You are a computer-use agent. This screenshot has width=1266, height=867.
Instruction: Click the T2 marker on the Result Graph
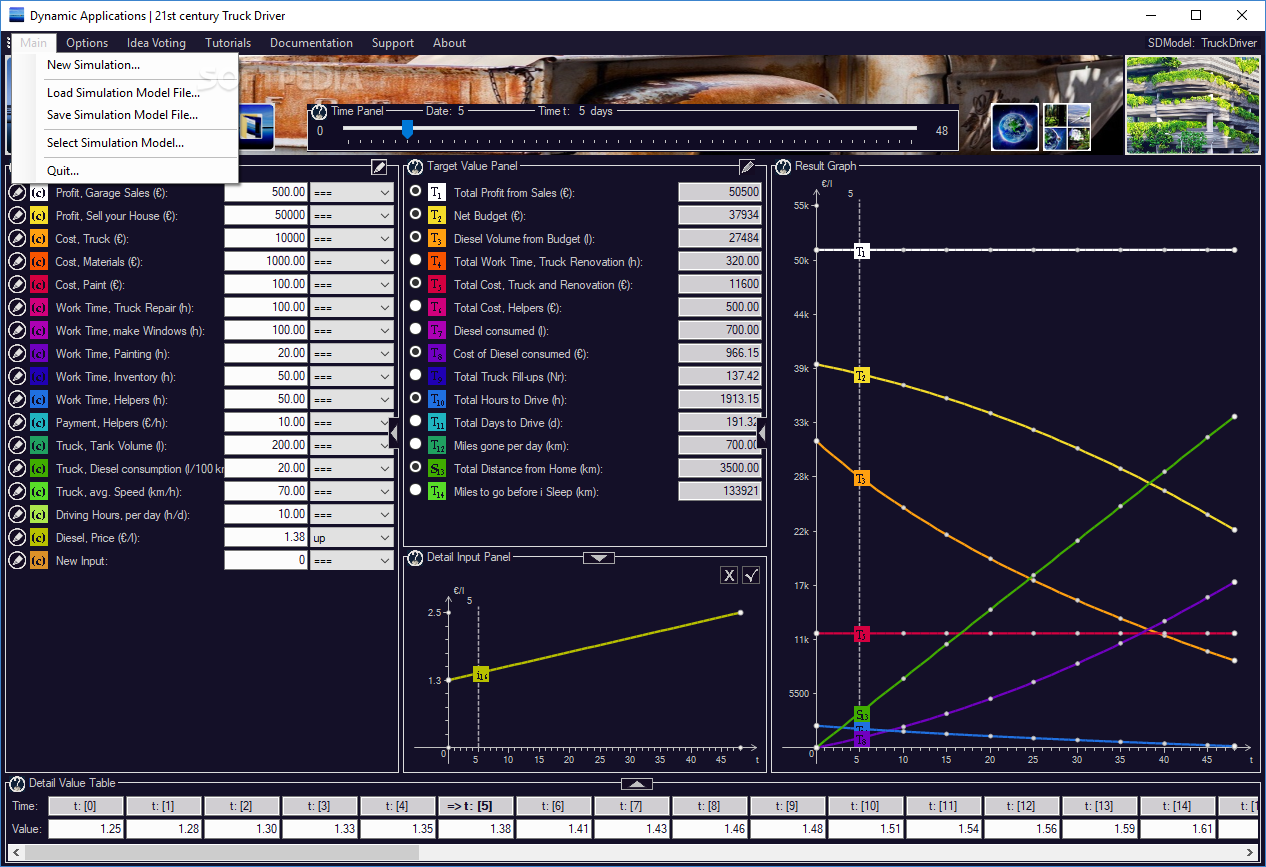click(861, 375)
